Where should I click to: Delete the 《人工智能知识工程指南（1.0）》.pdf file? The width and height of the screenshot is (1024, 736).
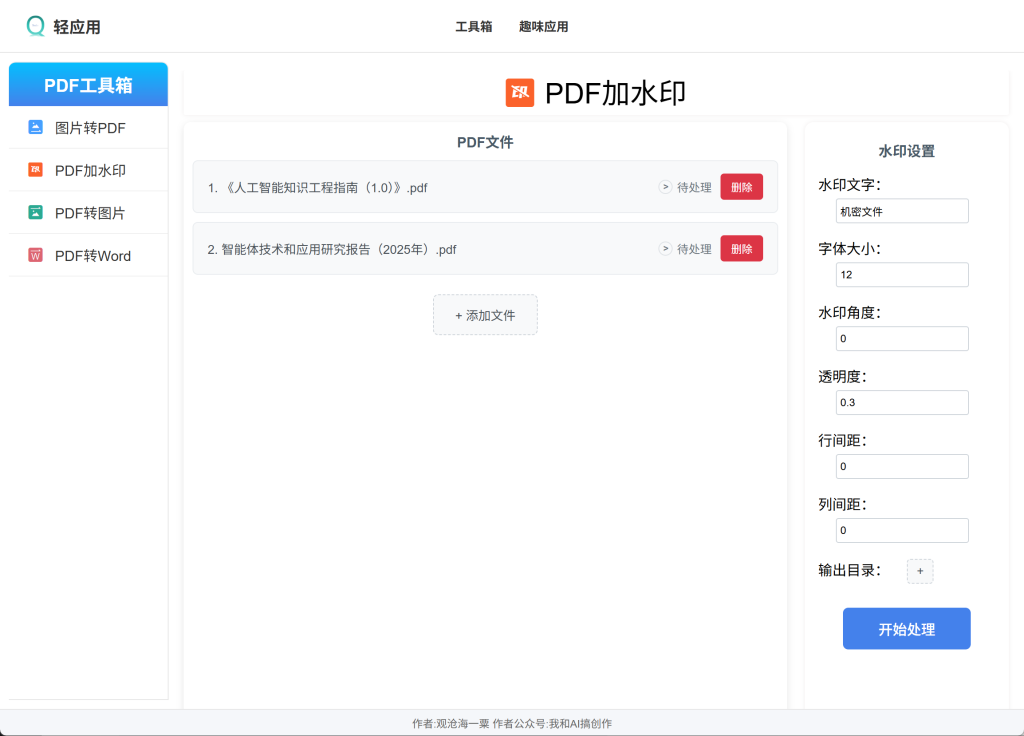pos(741,186)
